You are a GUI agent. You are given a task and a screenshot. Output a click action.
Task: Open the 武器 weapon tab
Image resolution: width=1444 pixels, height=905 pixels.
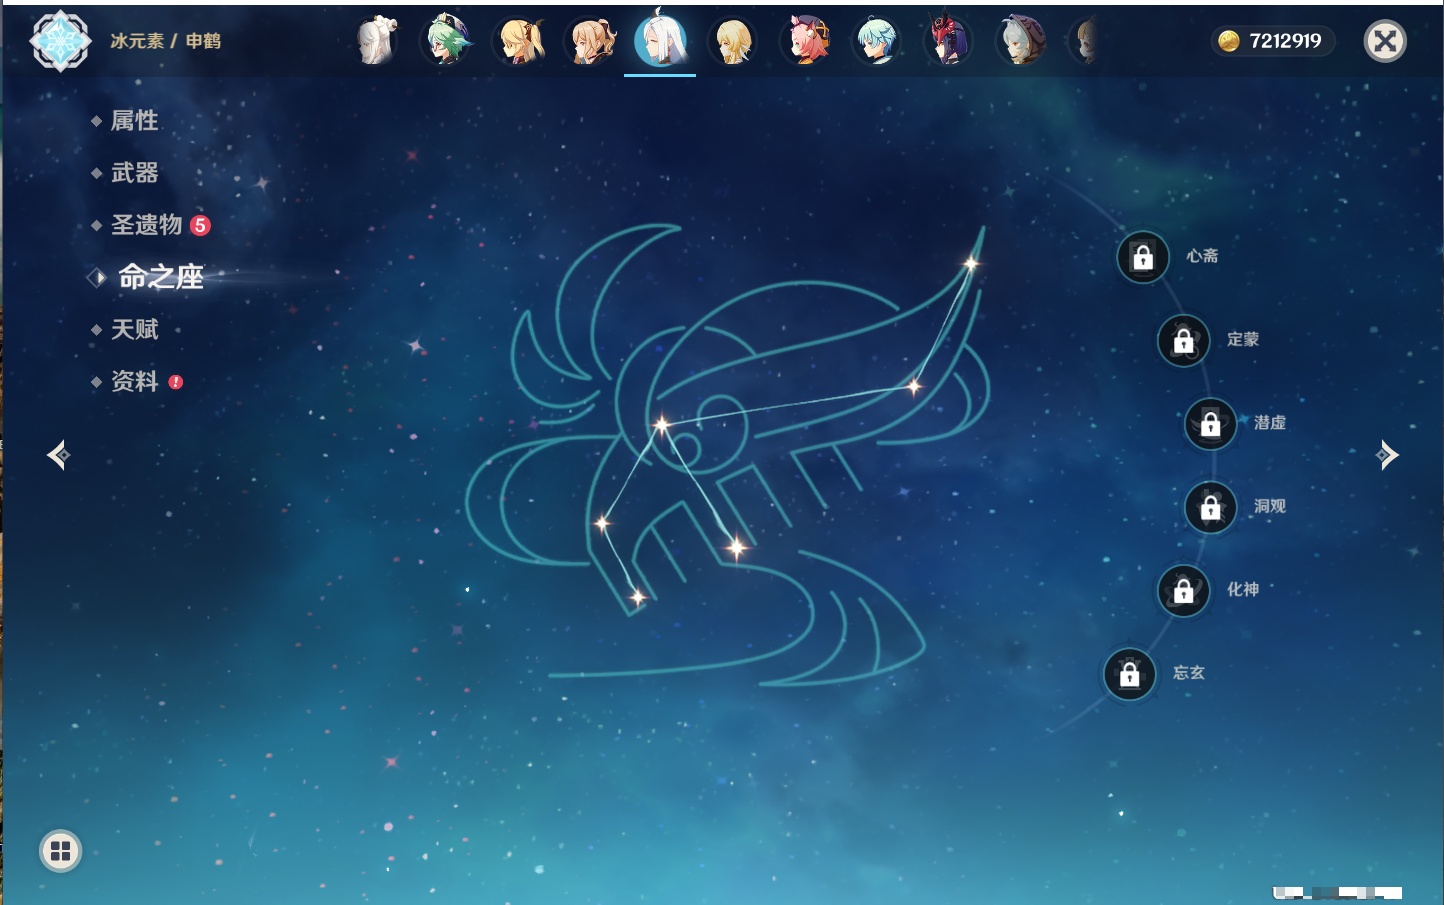coord(134,173)
